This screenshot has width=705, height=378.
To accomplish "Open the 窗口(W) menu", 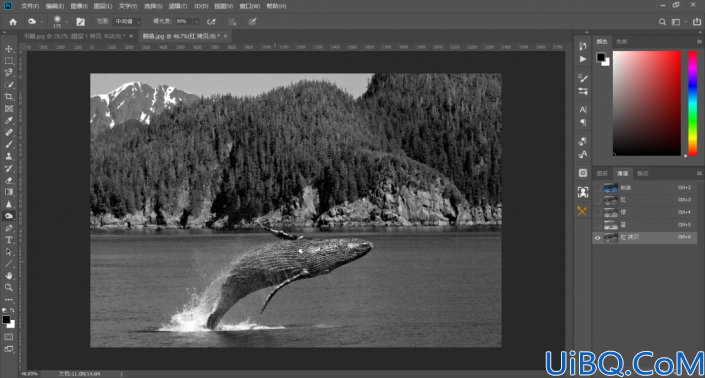I will coord(250,6).
